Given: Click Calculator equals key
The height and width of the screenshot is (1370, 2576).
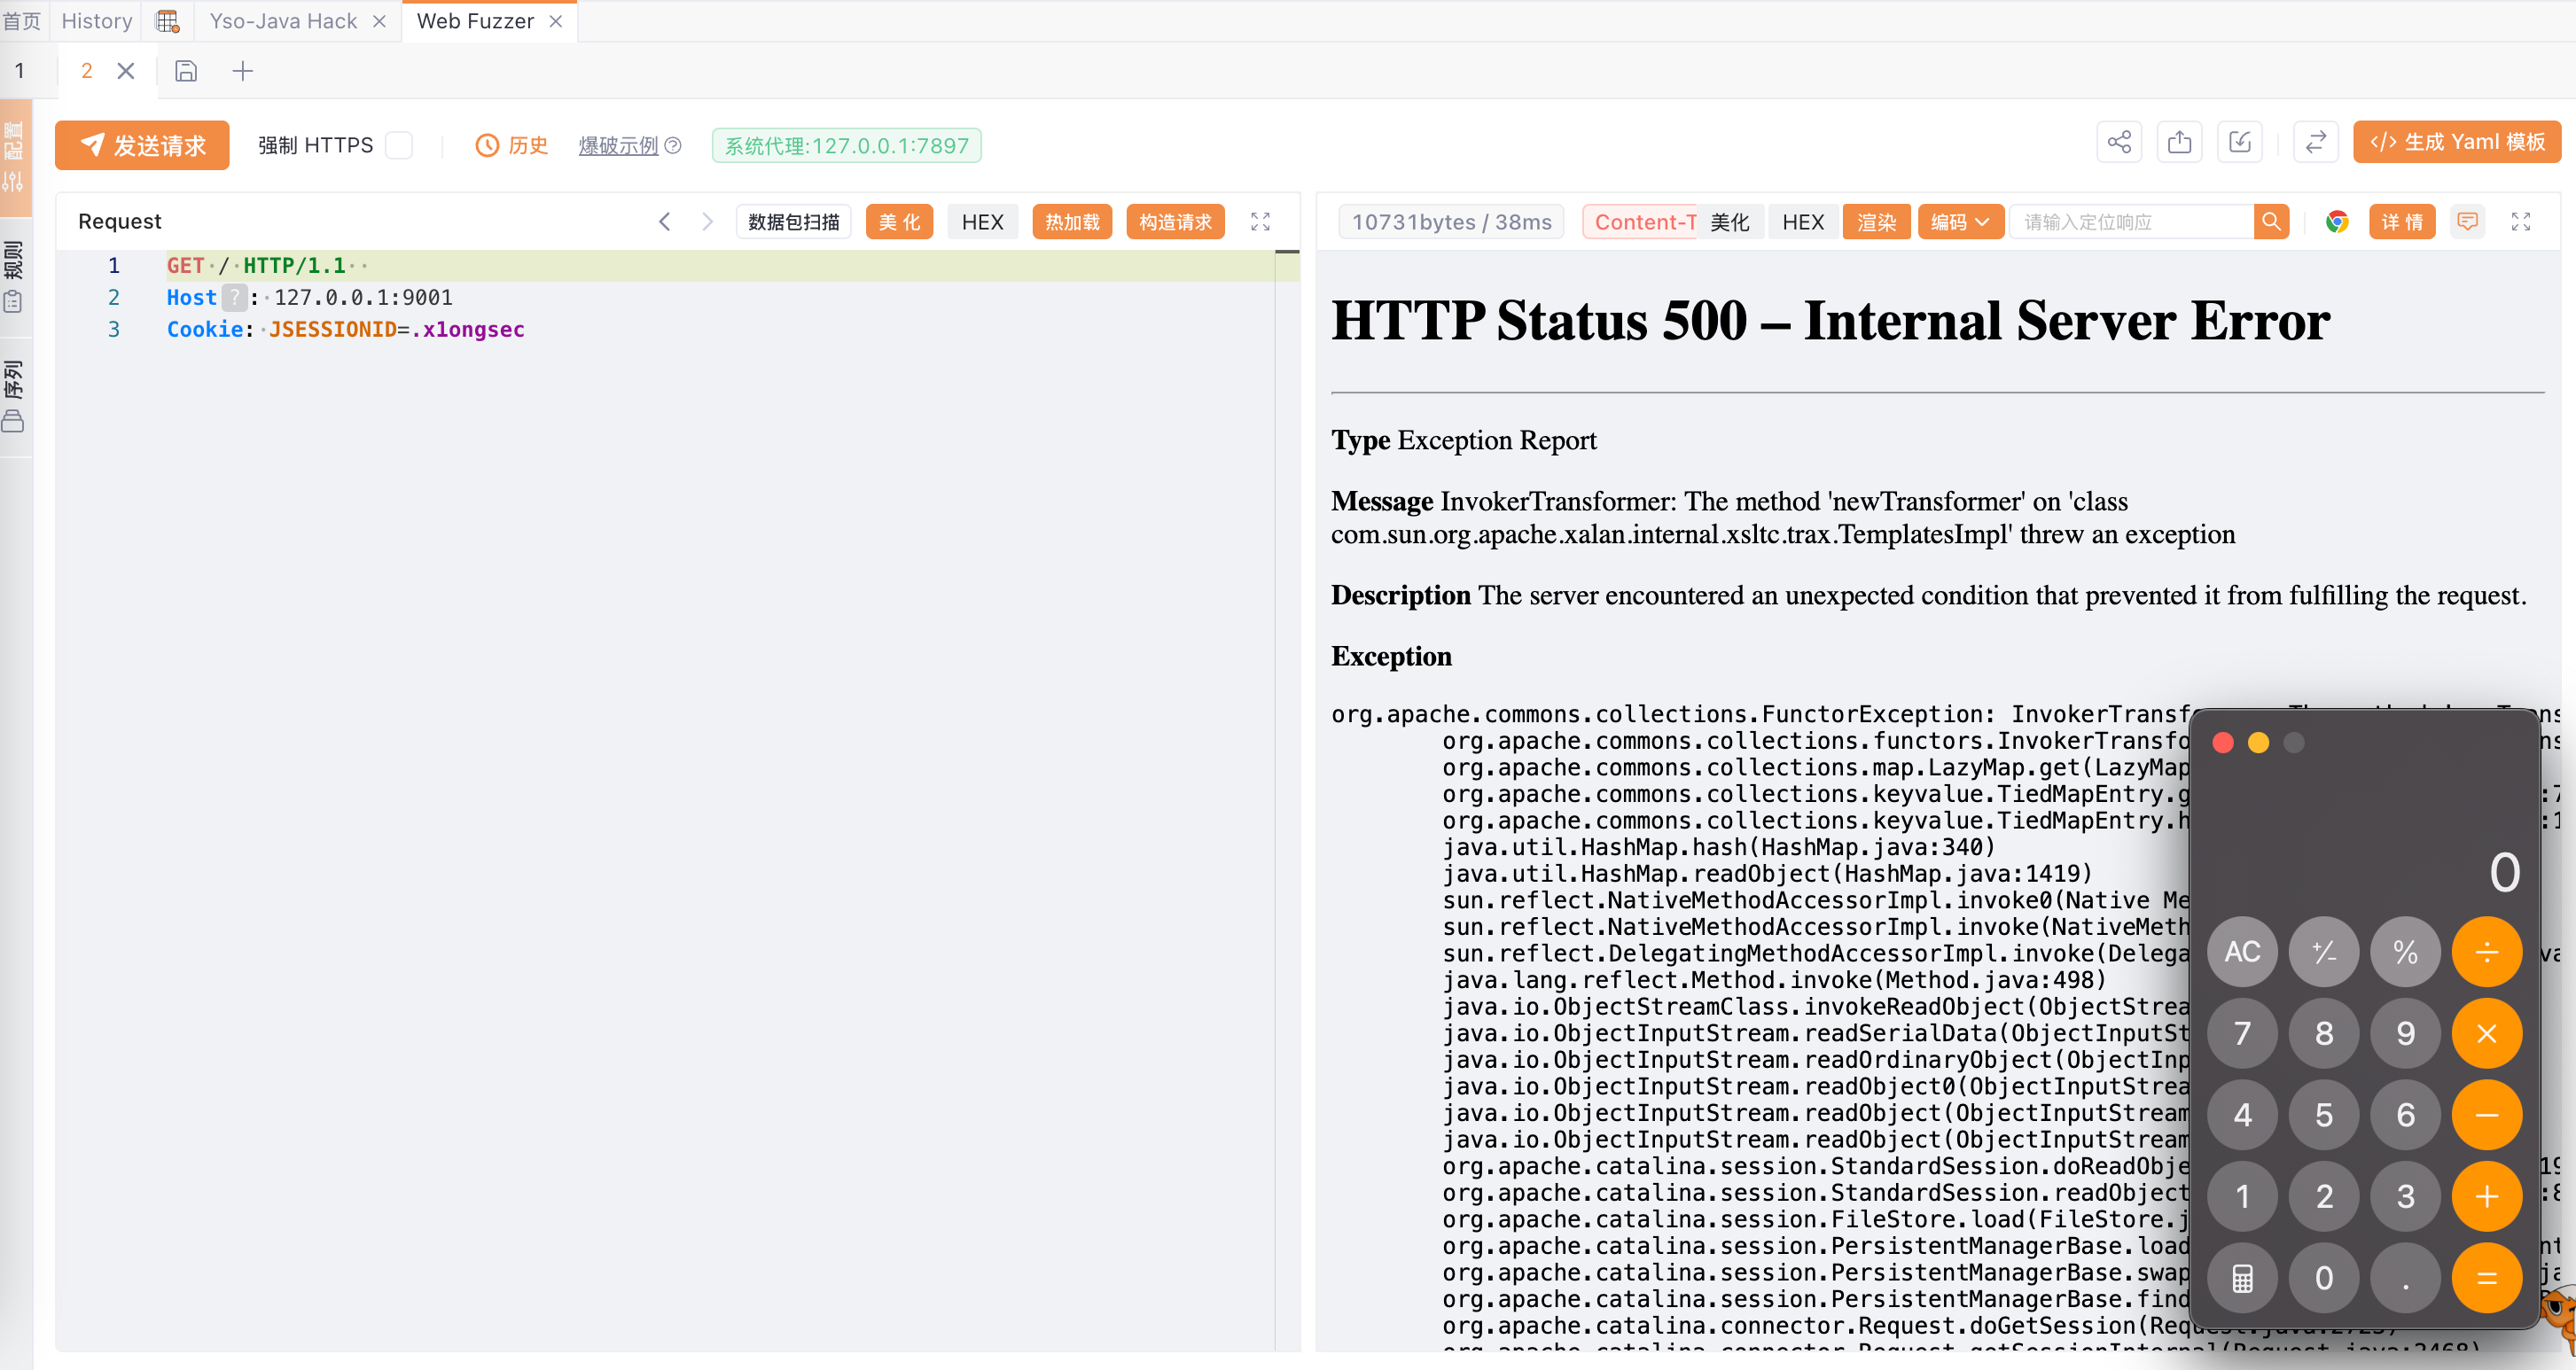Looking at the screenshot, I should pyautogui.click(x=2486, y=1277).
